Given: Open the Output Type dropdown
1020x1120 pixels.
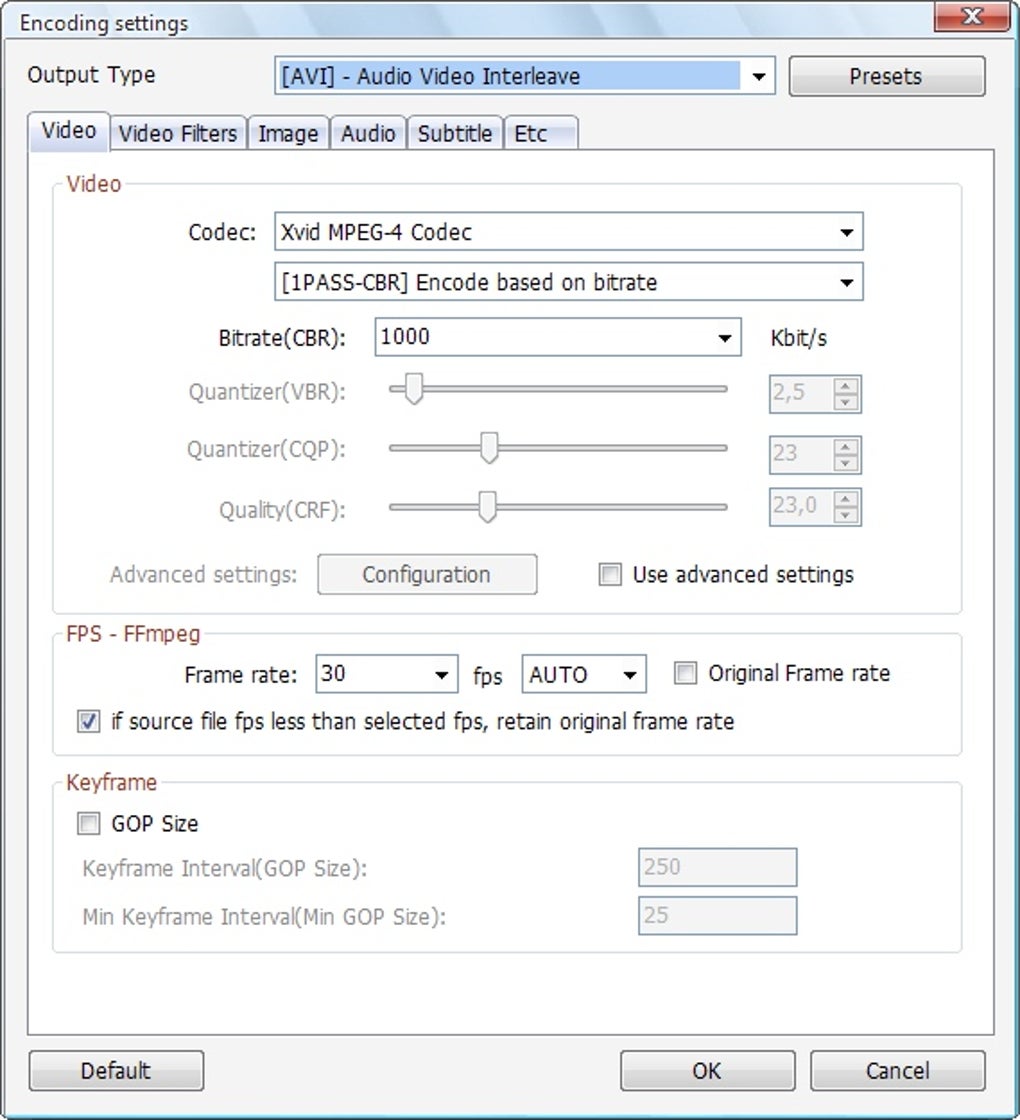Looking at the screenshot, I should tap(525, 76).
